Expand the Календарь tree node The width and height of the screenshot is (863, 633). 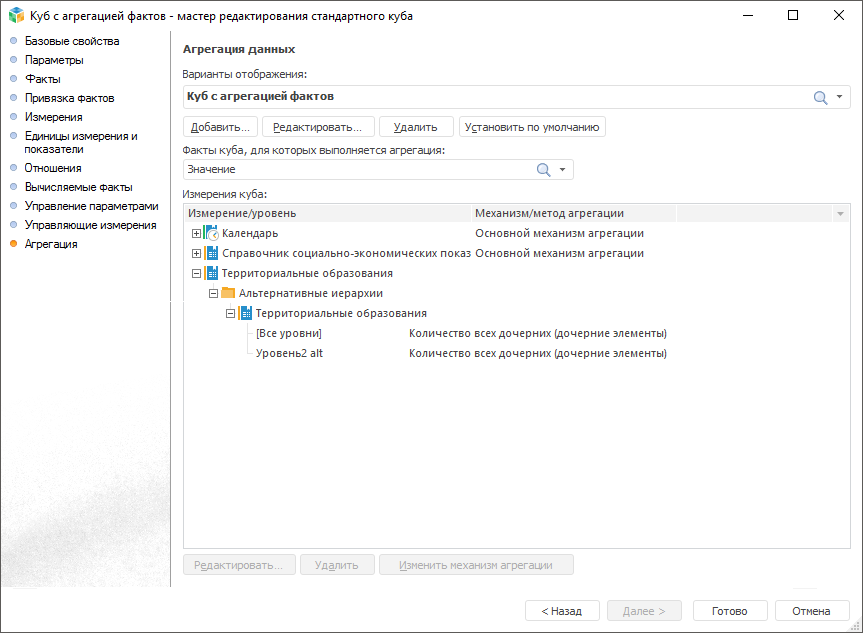click(x=196, y=234)
